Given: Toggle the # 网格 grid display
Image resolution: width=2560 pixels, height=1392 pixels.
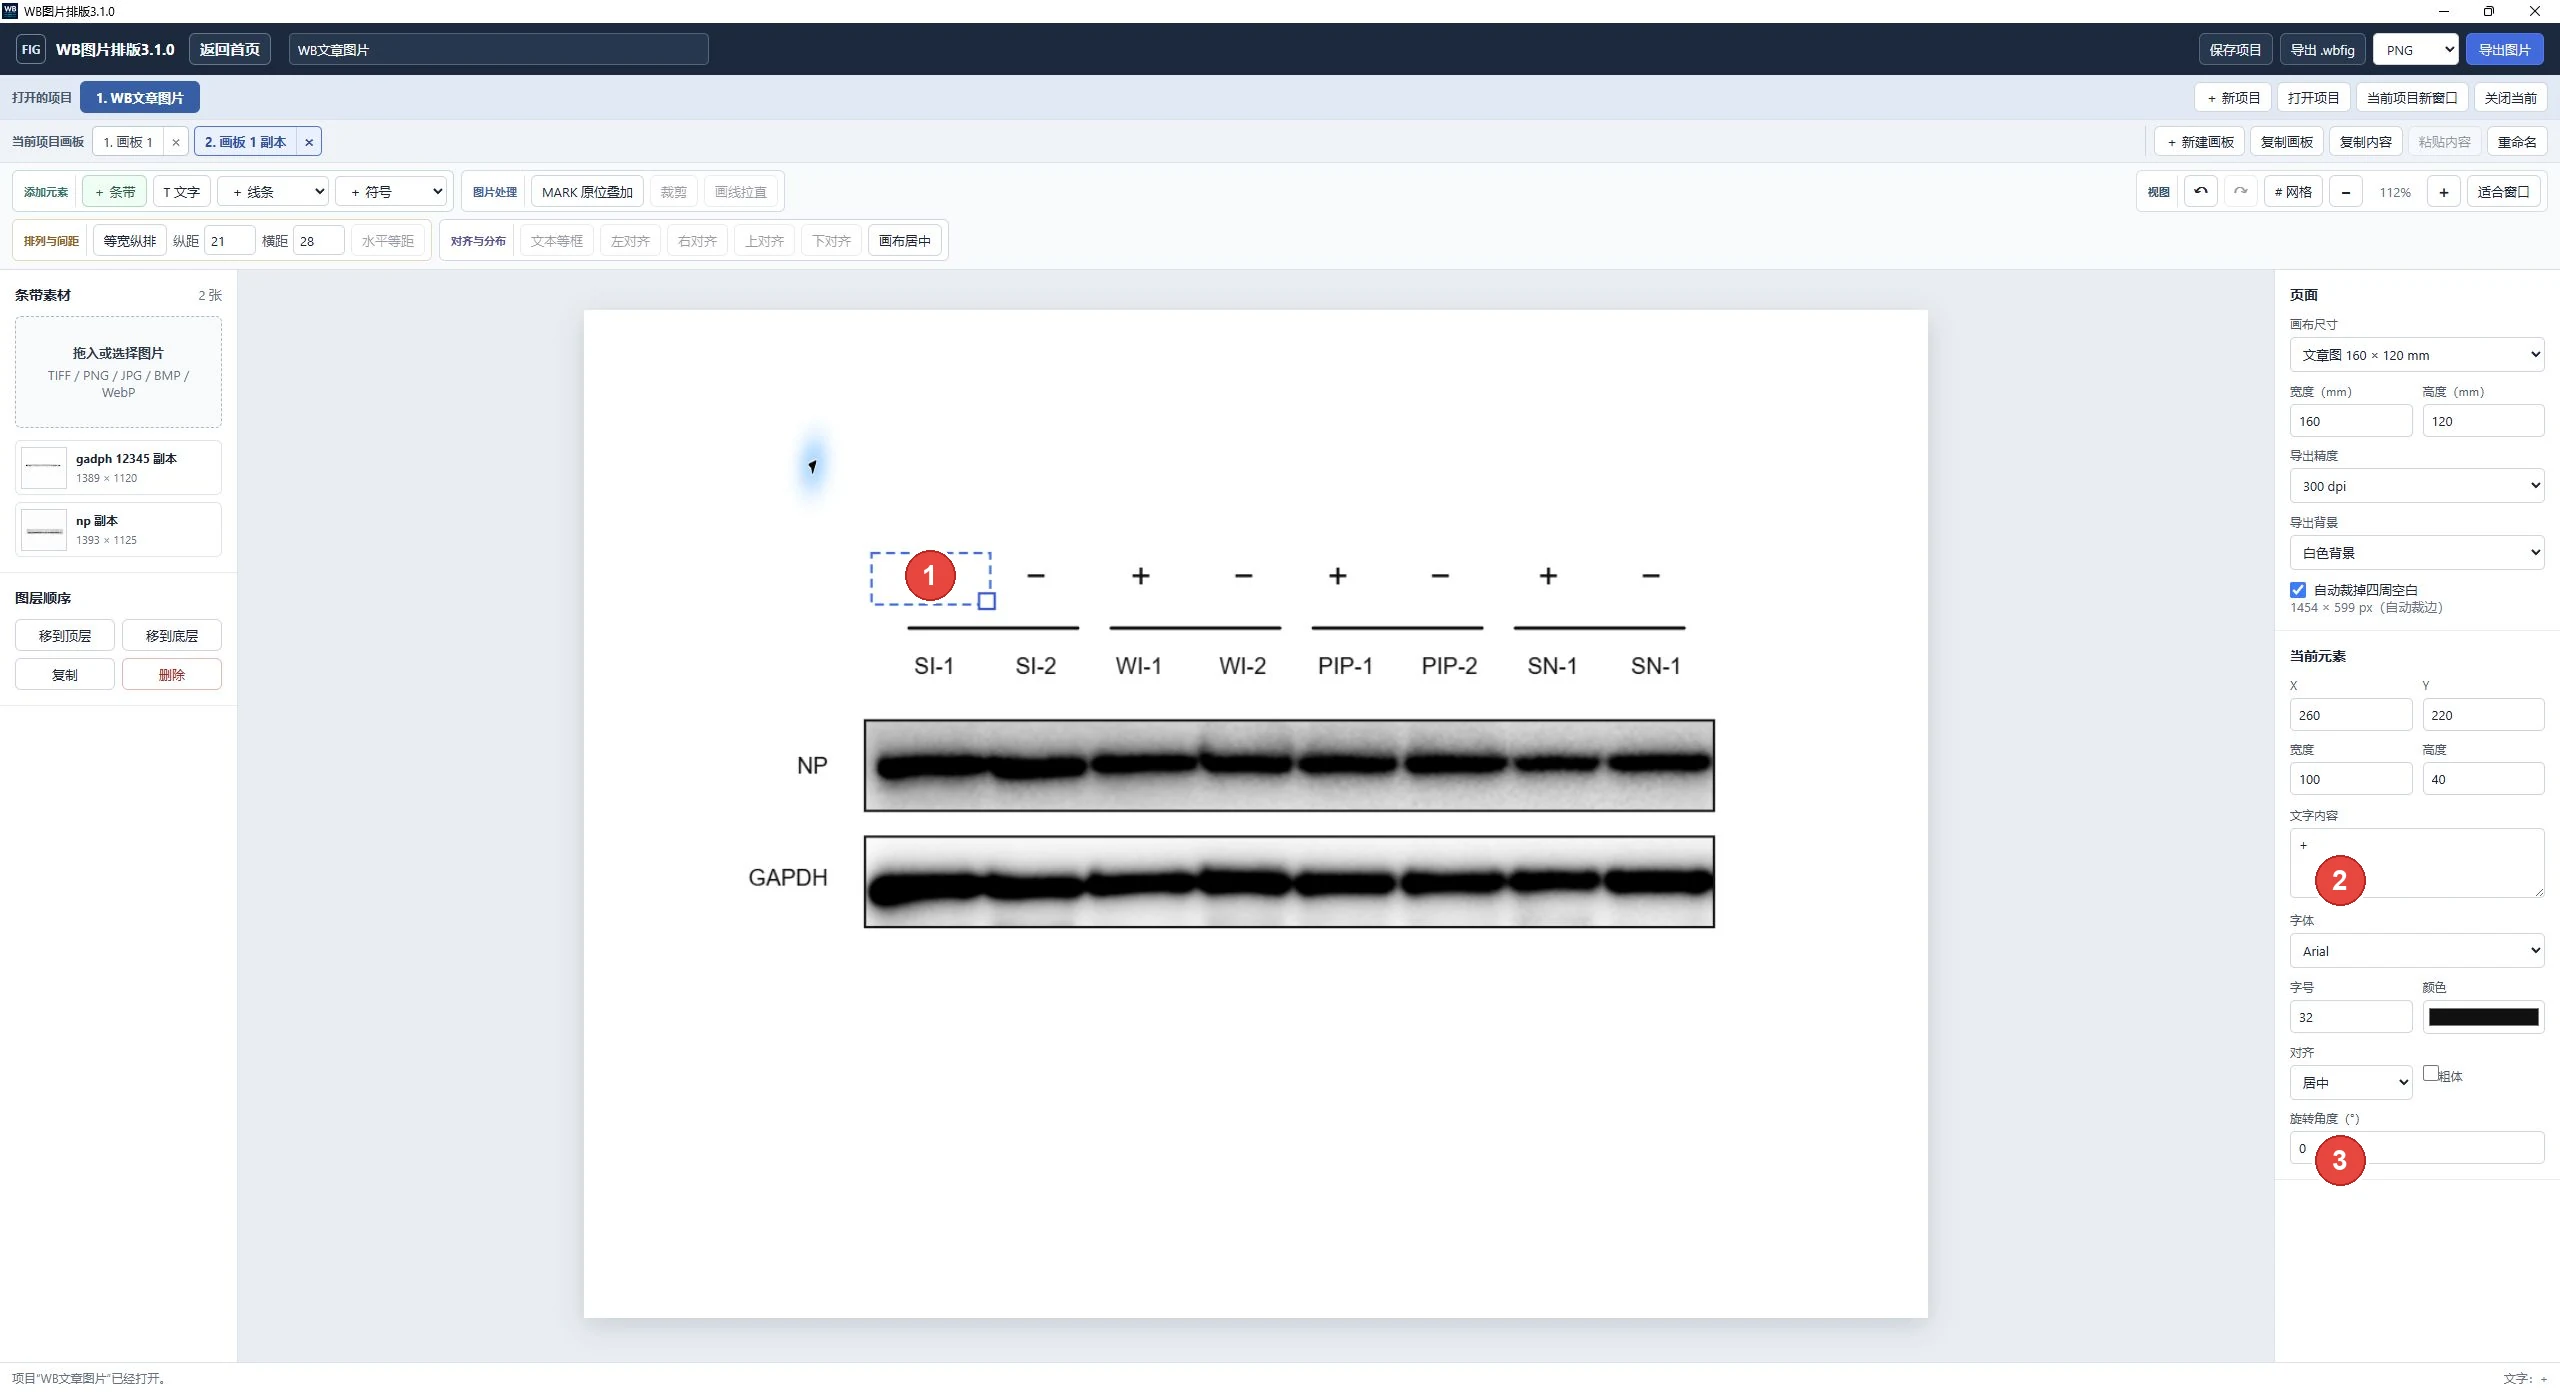Looking at the screenshot, I should tap(2293, 192).
